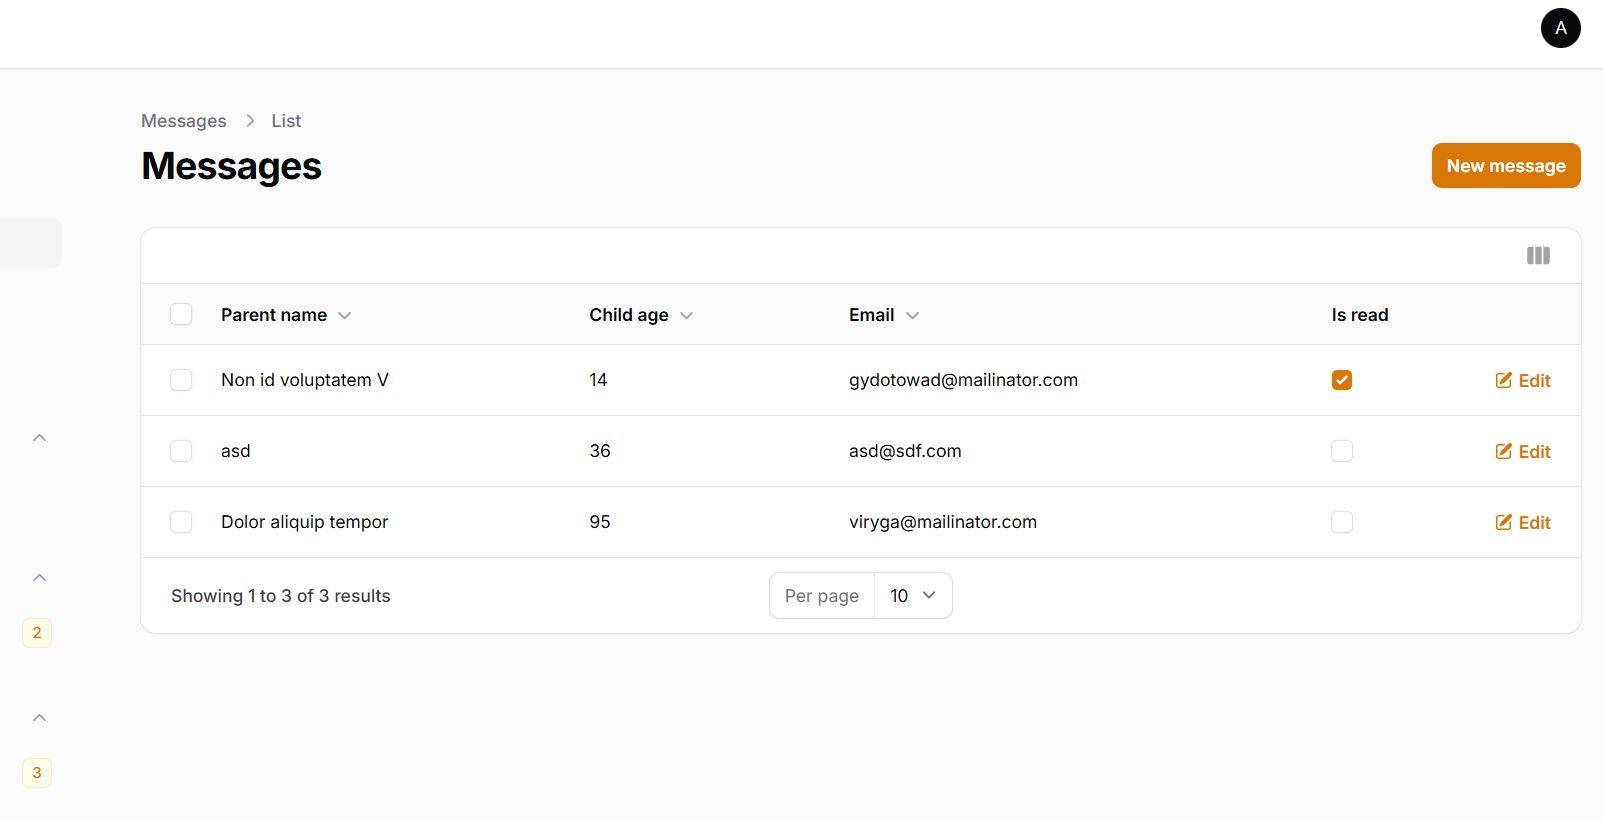The width and height of the screenshot is (1603, 822).
Task: Open the toggle columns icon
Action: pyautogui.click(x=1538, y=256)
